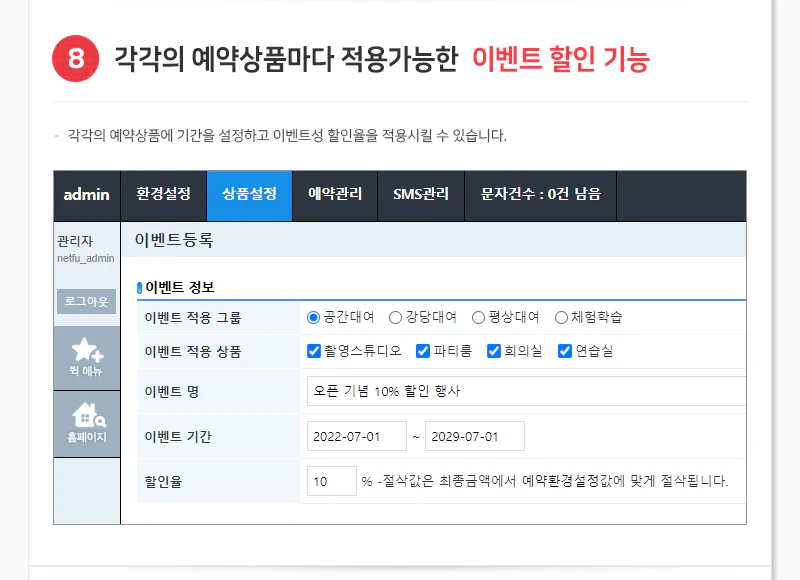Go to the admin tab
This screenshot has height=580, width=800.
[x=87, y=196]
